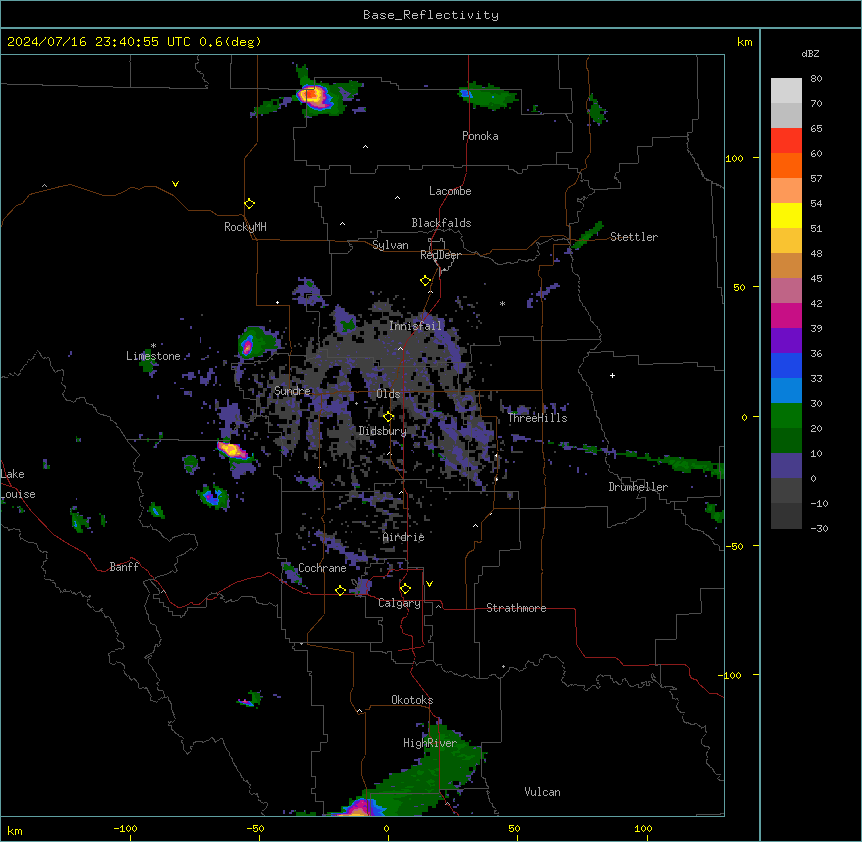This screenshot has width=862, height=842.
Task: Select the magenta 39-42 dBZ legend swatch
Action: coord(786,315)
